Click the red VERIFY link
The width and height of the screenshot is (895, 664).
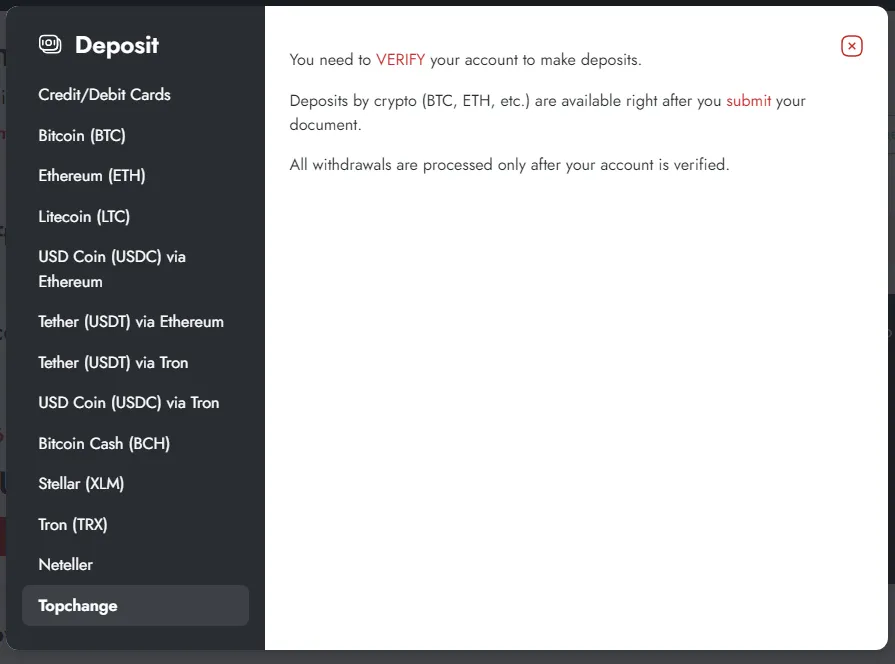click(400, 60)
